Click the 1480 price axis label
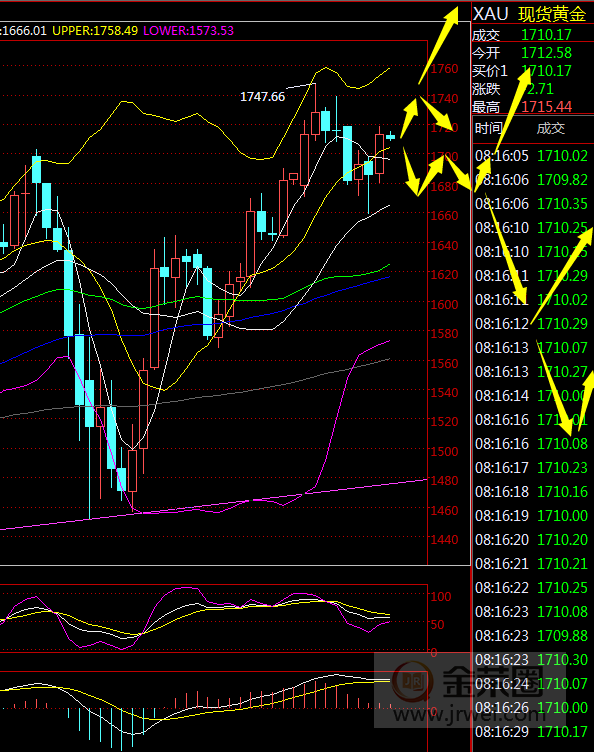594x752 pixels. [x=444, y=481]
